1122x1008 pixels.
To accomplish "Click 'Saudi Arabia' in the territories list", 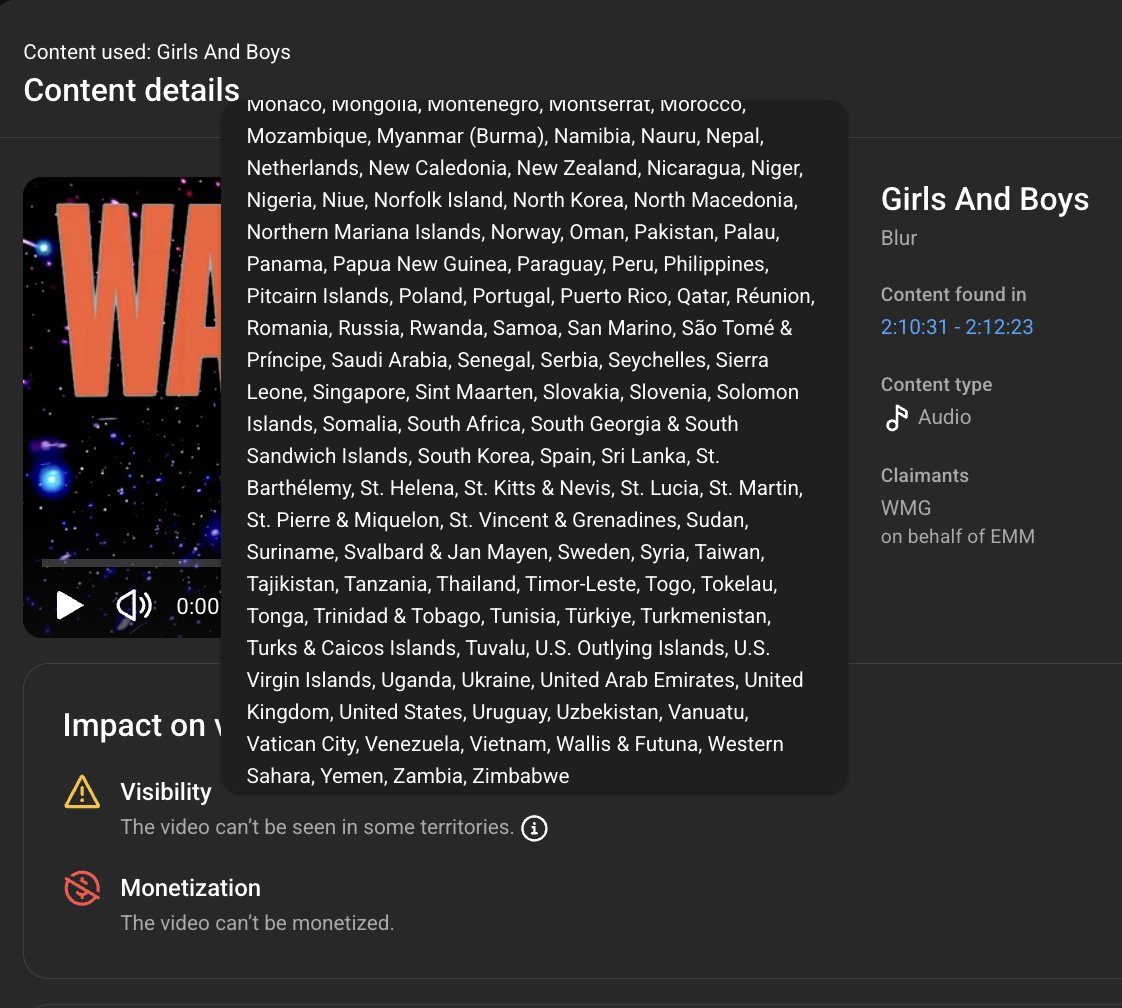I will coord(389,360).
